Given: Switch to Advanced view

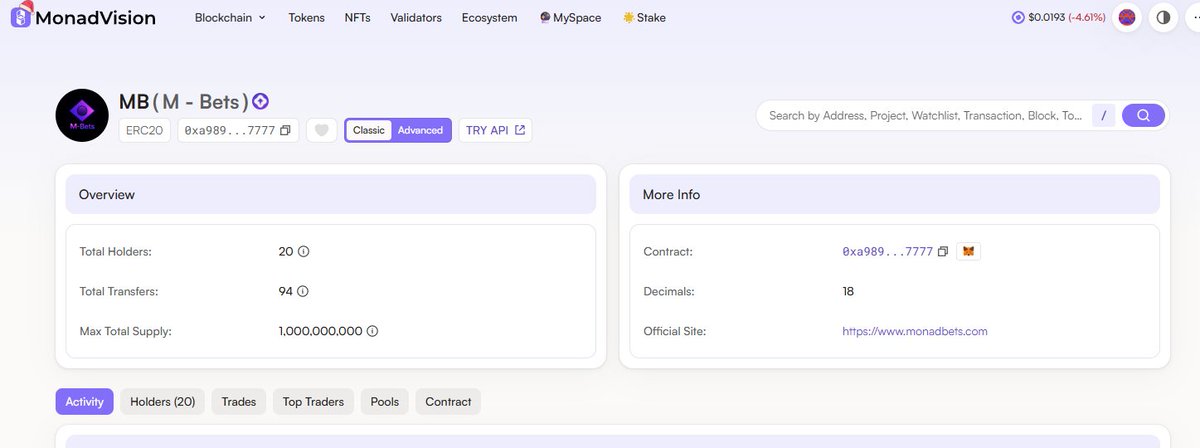Looking at the screenshot, I should point(420,130).
